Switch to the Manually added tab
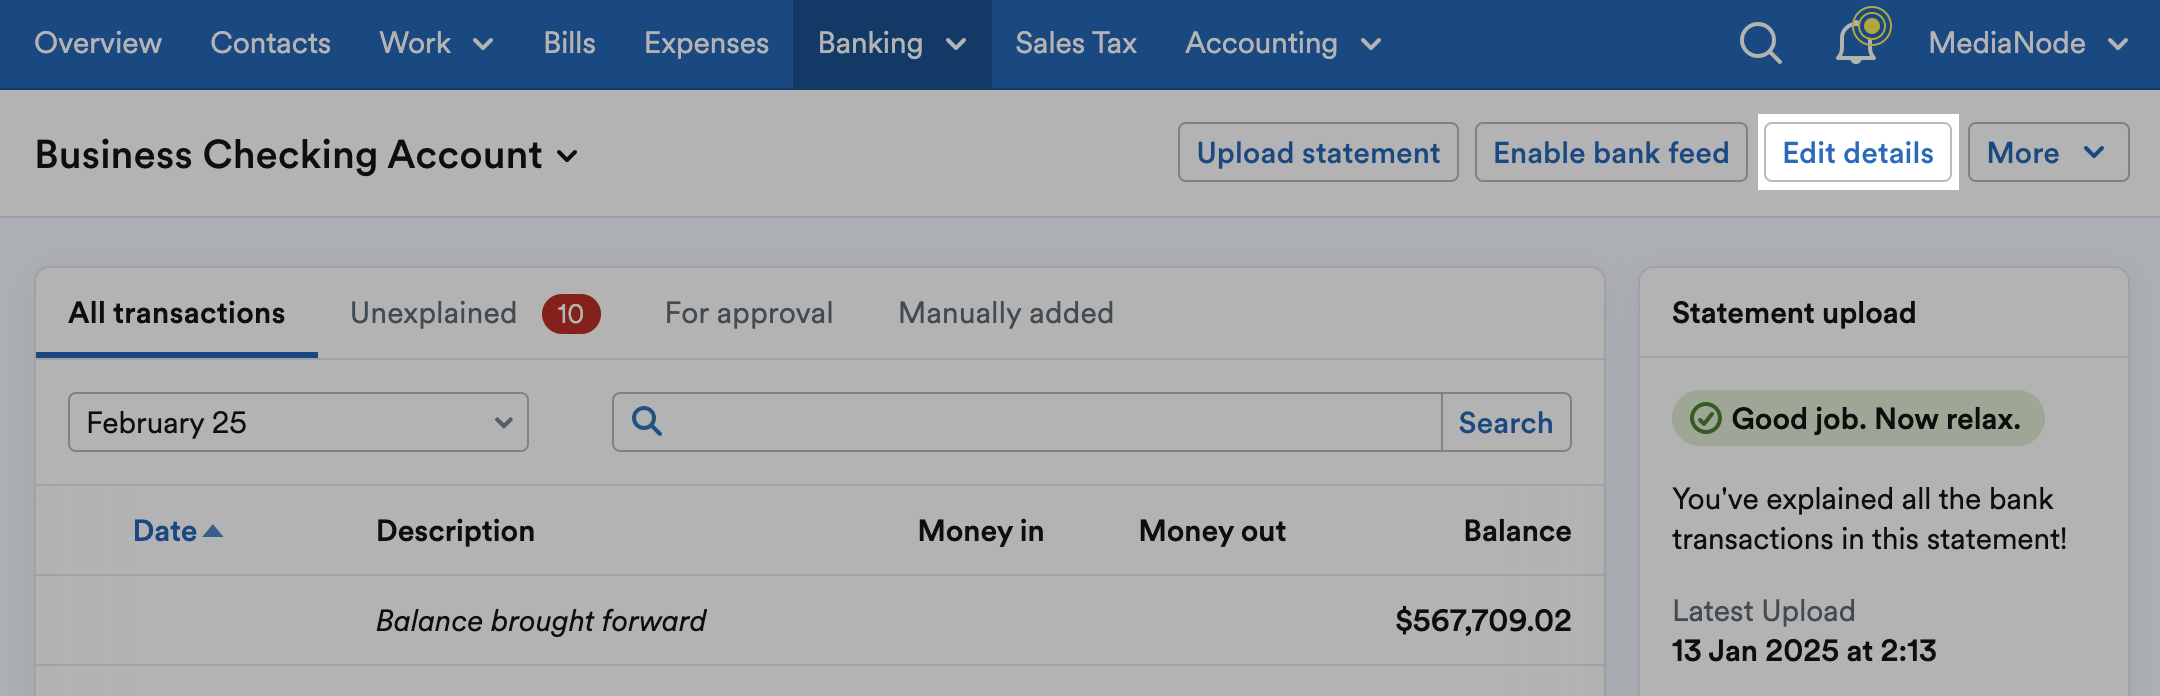This screenshot has height=696, width=2160. pos(1006,313)
